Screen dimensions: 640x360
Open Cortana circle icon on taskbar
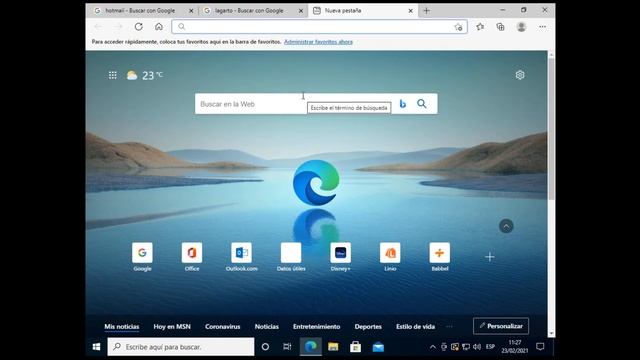265,347
